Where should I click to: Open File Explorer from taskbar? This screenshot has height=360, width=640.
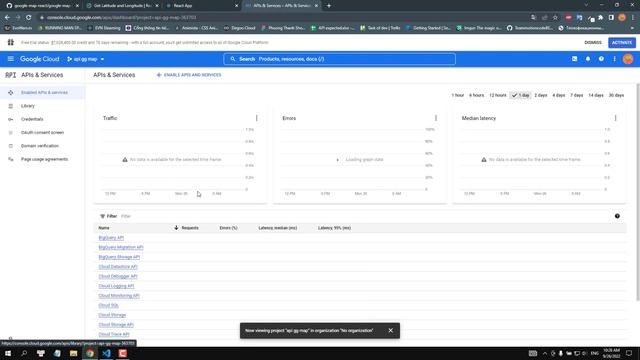point(73,353)
